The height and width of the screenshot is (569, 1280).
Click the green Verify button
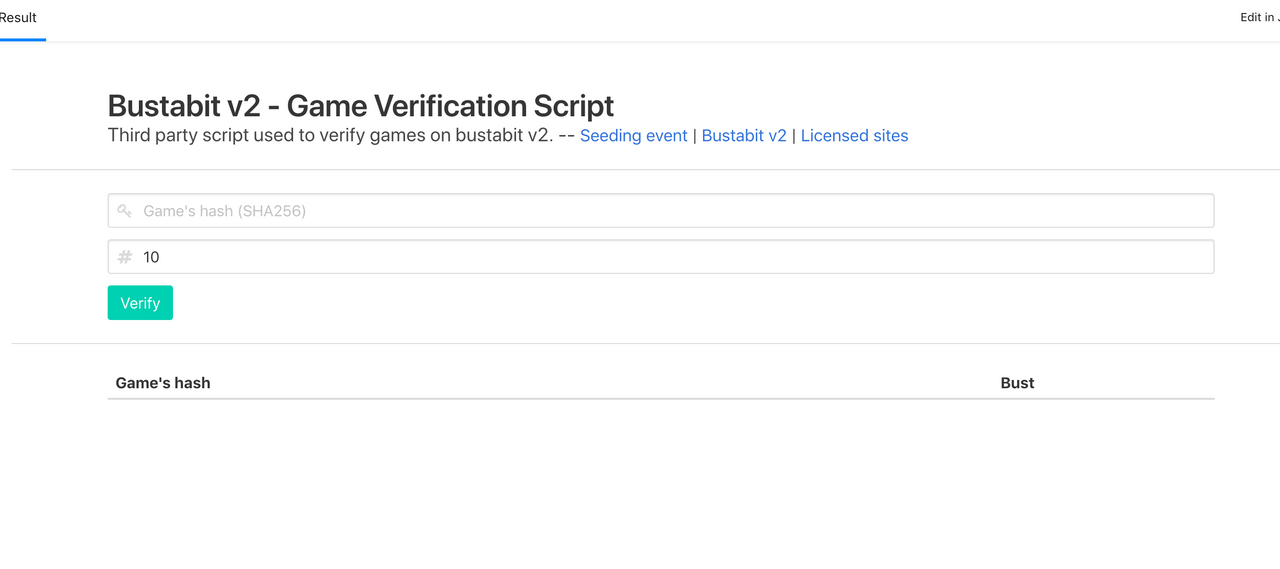pyautogui.click(x=140, y=303)
